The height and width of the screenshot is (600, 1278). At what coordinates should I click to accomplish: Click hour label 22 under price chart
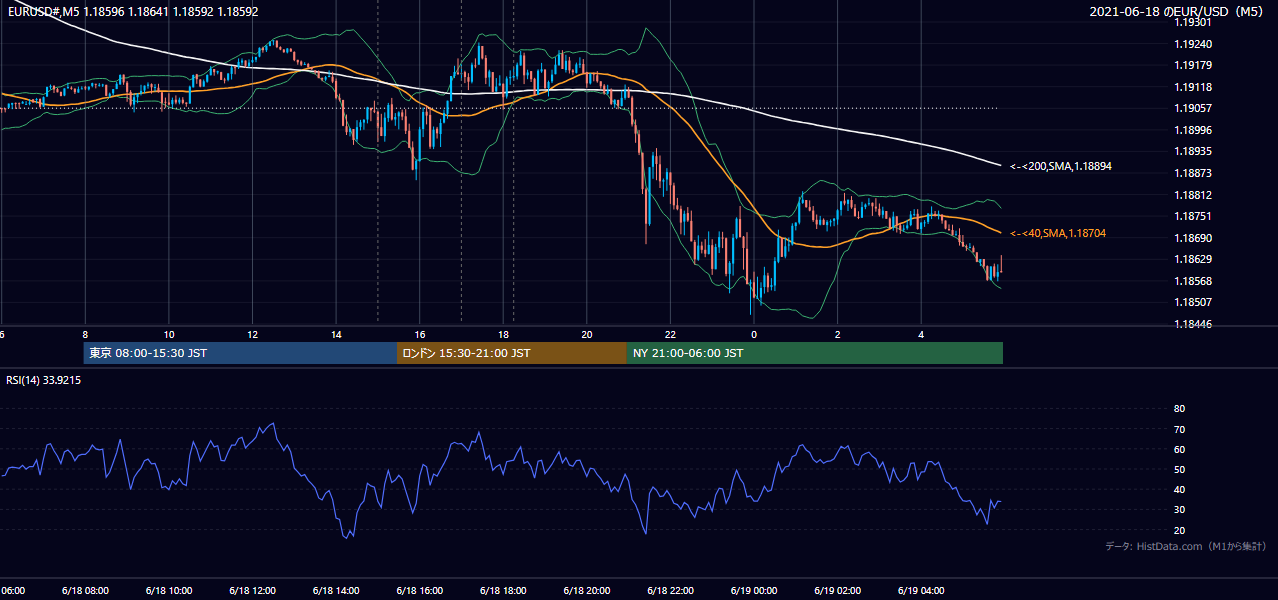tap(670, 335)
